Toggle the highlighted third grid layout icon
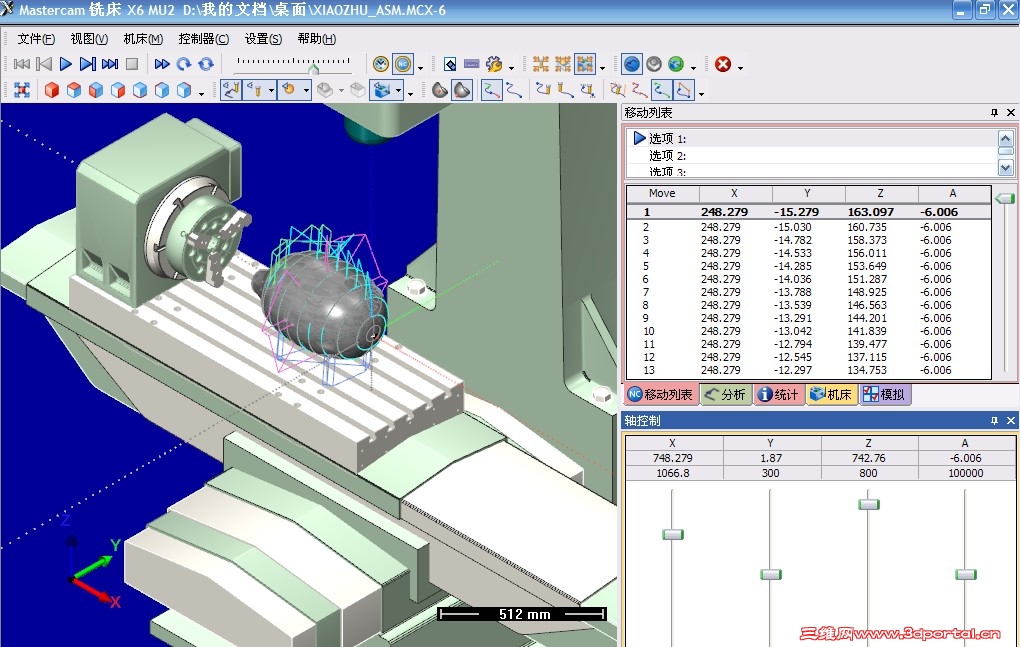The height and width of the screenshot is (647, 1020). [x=585, y=64]
